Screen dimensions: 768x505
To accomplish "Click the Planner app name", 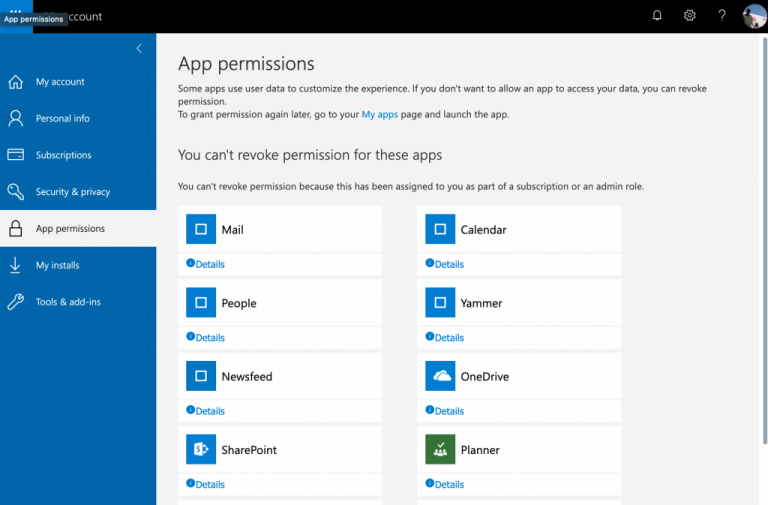I will pos(480,450).
